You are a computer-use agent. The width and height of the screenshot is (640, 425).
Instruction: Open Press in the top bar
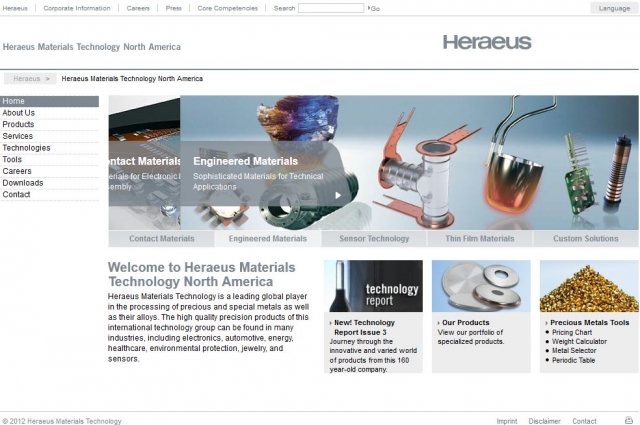(x=173, y=8)
